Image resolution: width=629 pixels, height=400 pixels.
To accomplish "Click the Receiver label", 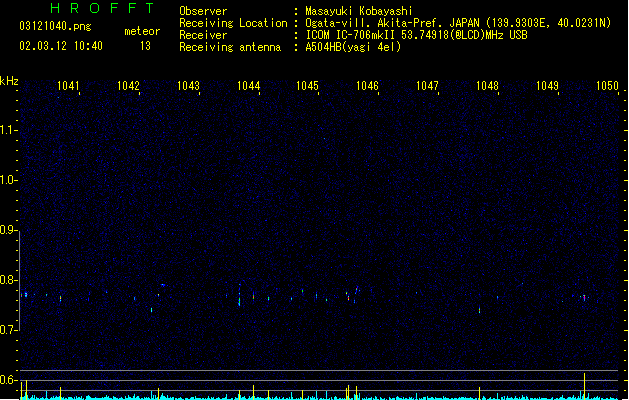I will (203, 35).
